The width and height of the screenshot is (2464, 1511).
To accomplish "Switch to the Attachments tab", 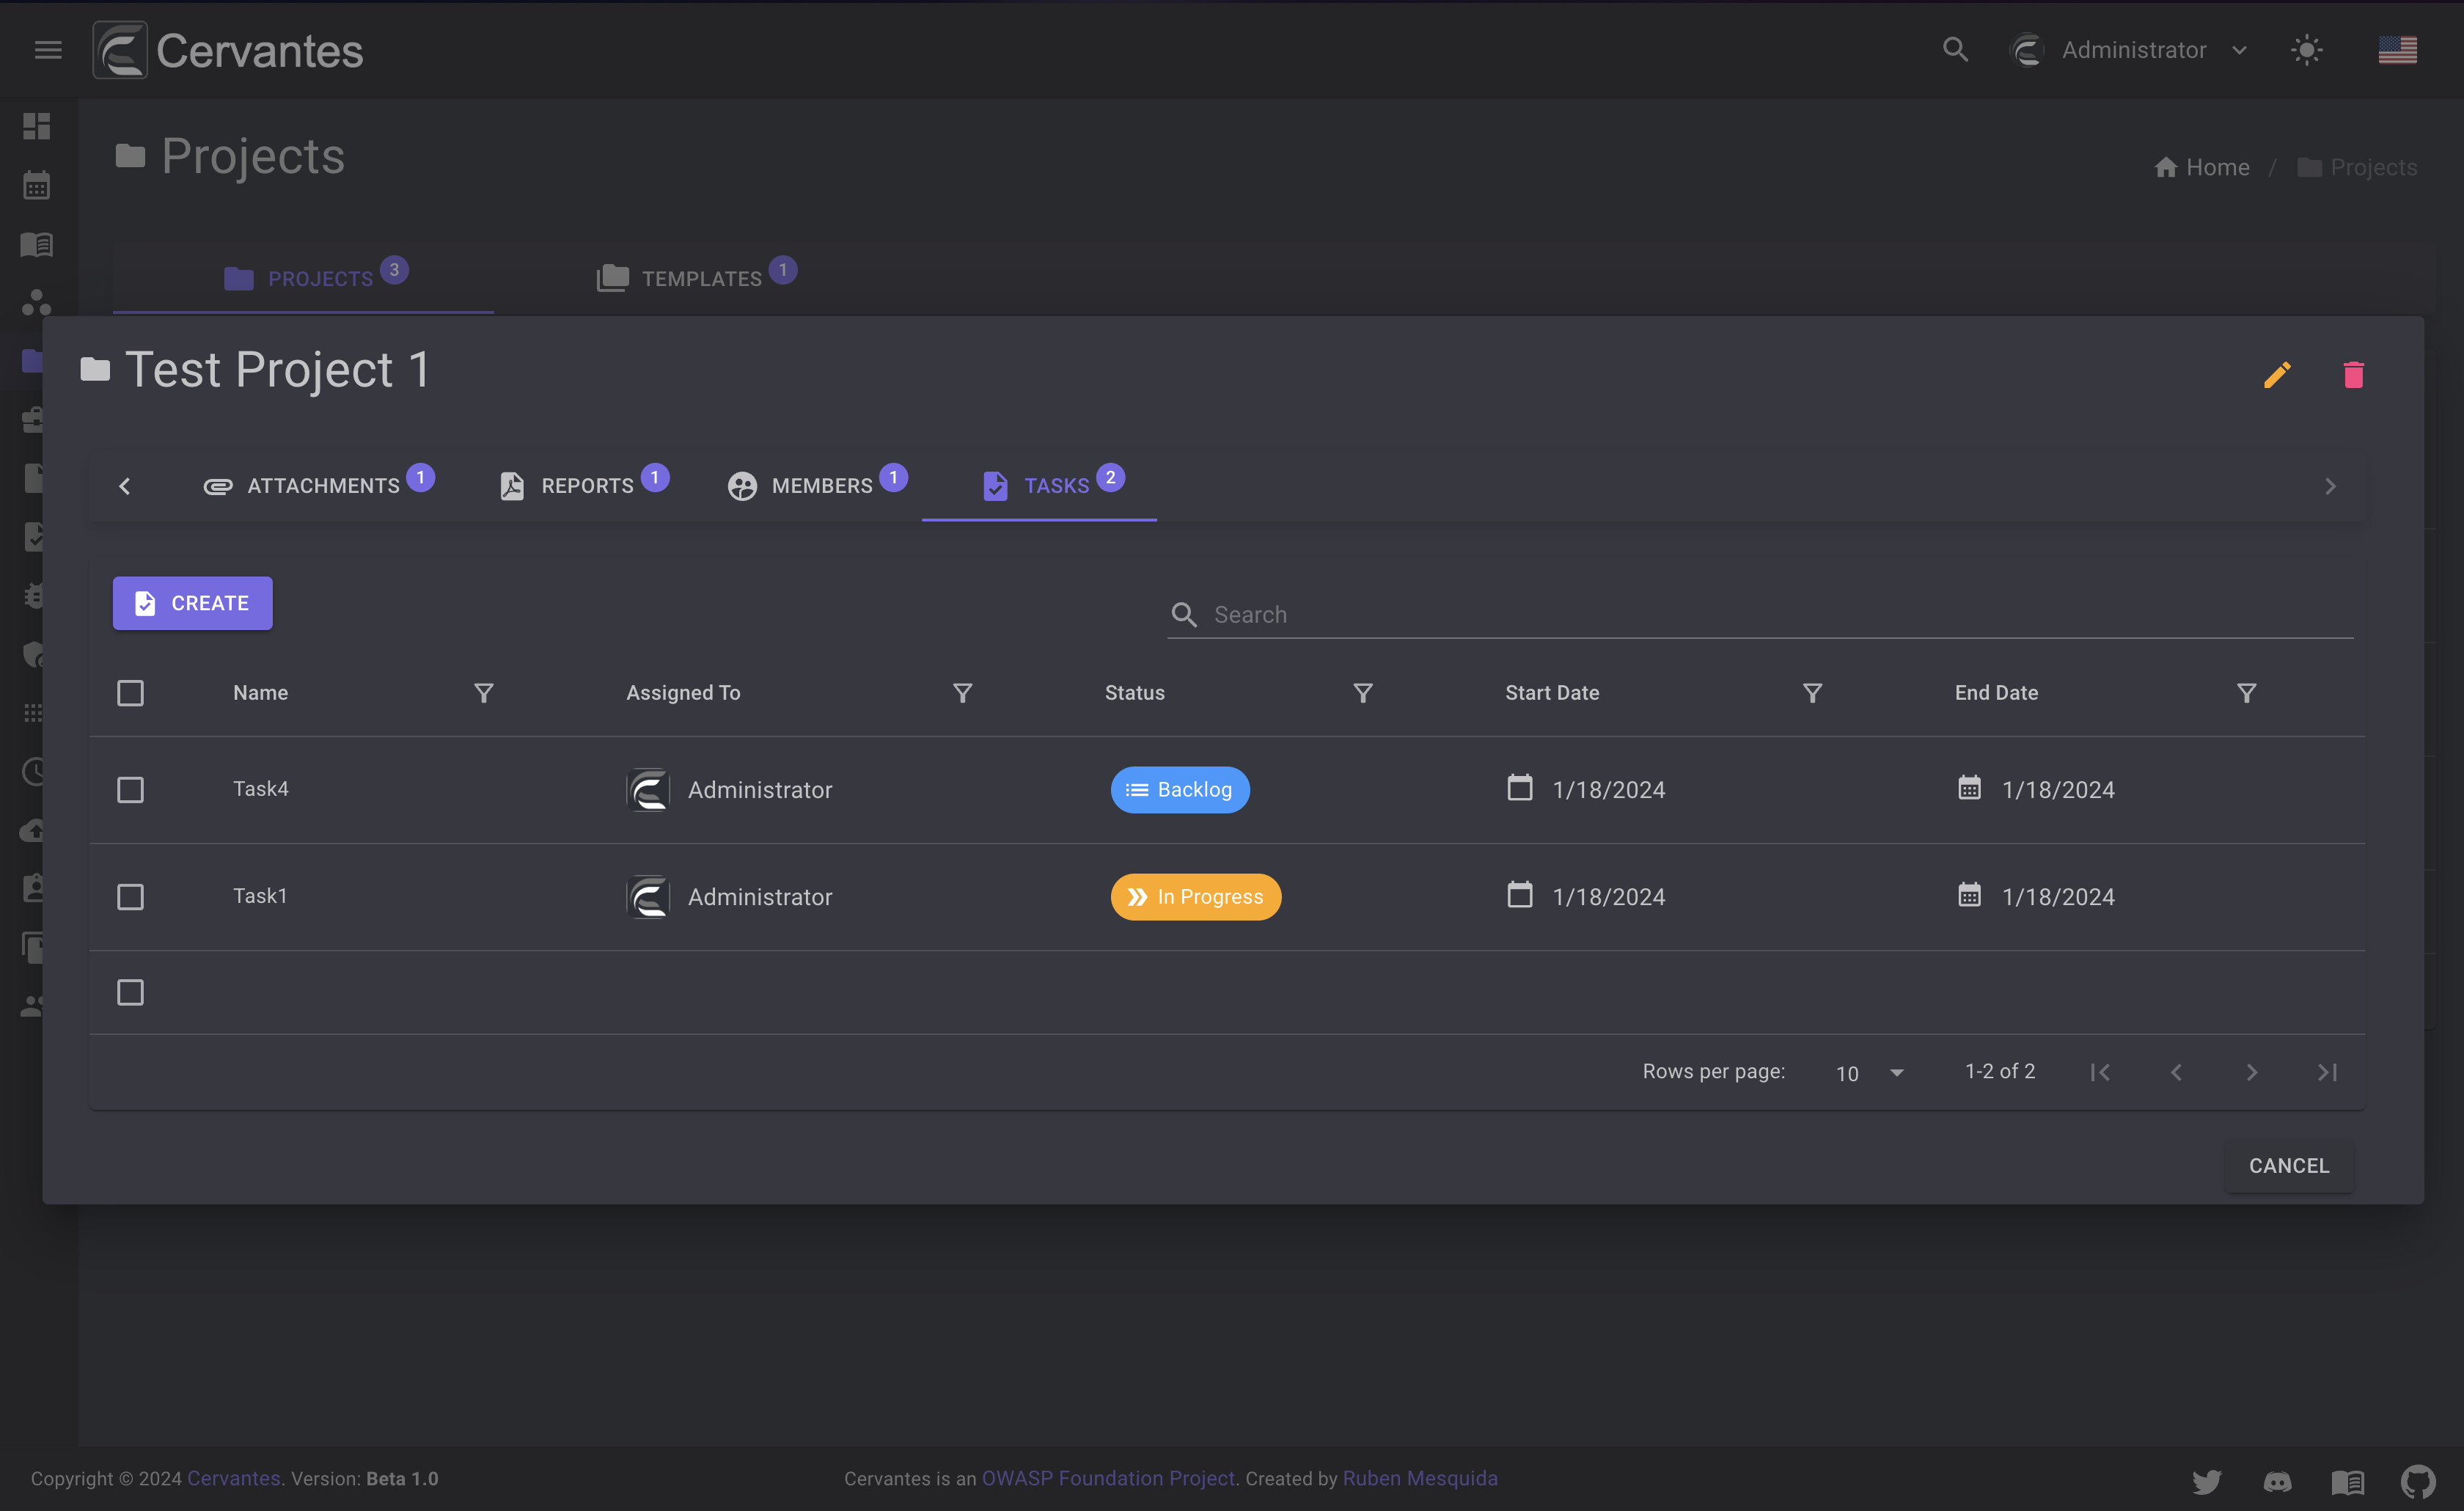I will pos(318,485).
